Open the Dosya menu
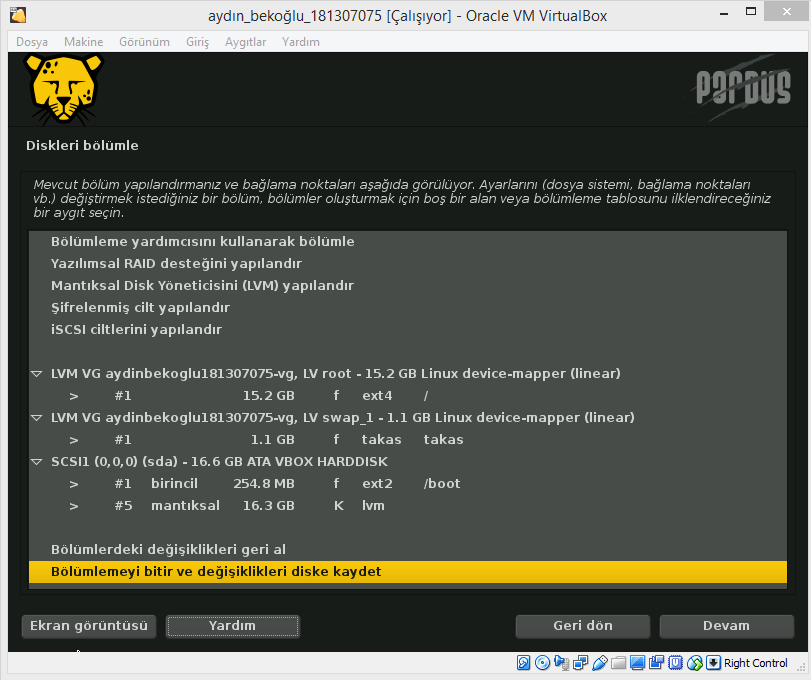 (x=32, y=42)
